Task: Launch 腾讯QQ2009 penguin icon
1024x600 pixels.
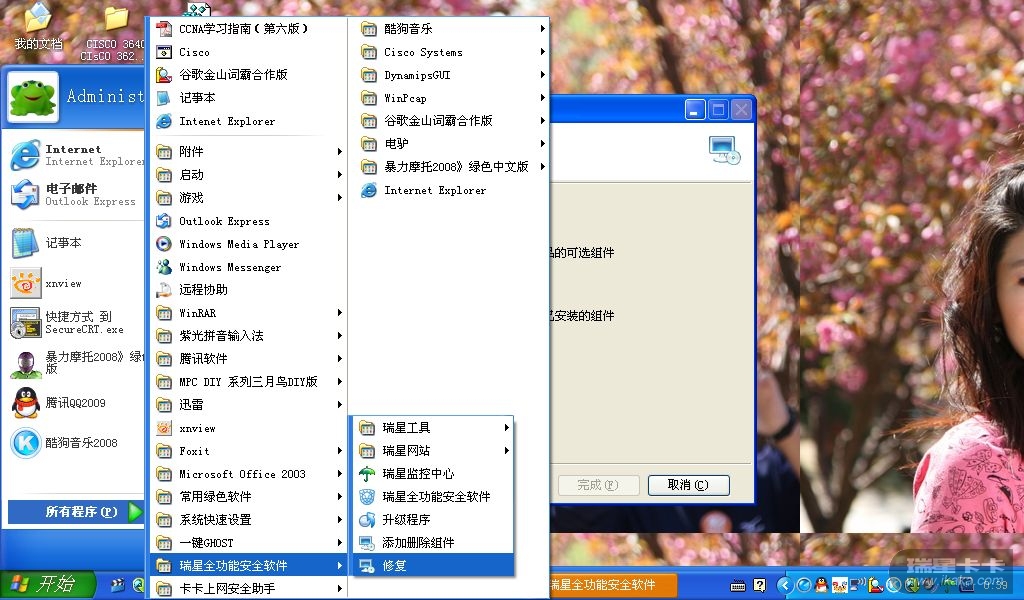Action: 26,403
